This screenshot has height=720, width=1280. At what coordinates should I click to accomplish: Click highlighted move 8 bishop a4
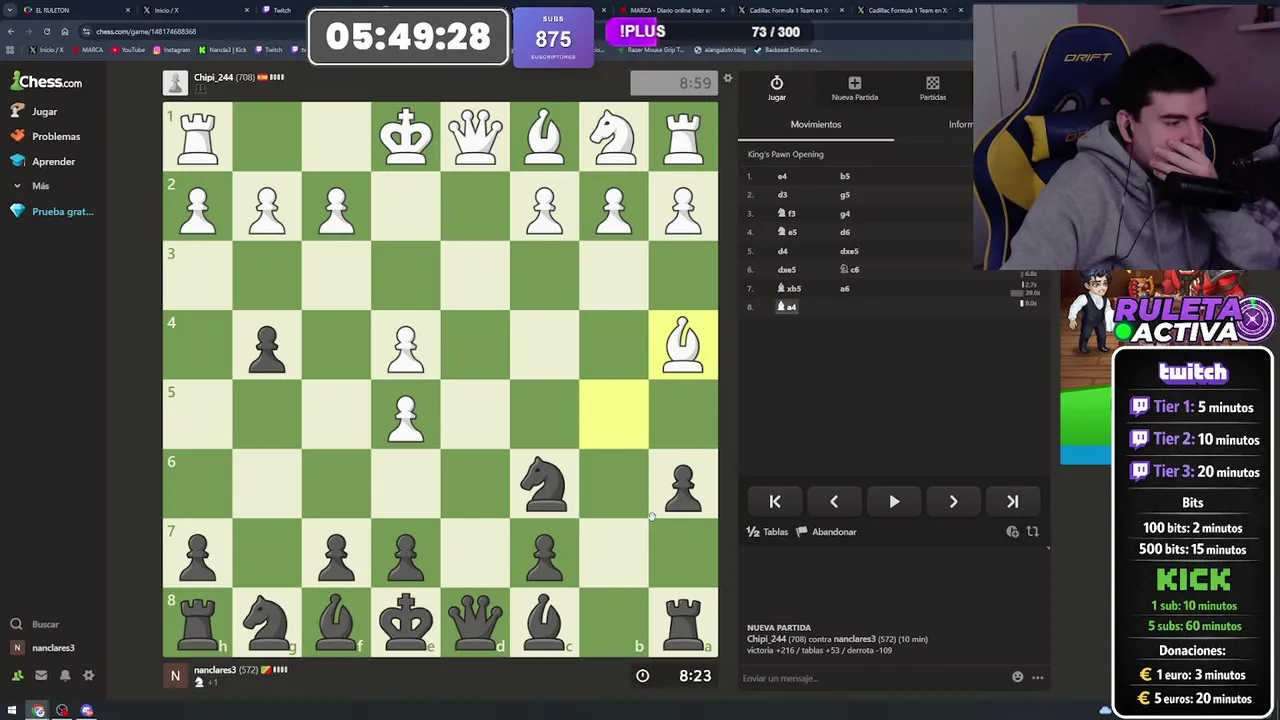(787, 307)
